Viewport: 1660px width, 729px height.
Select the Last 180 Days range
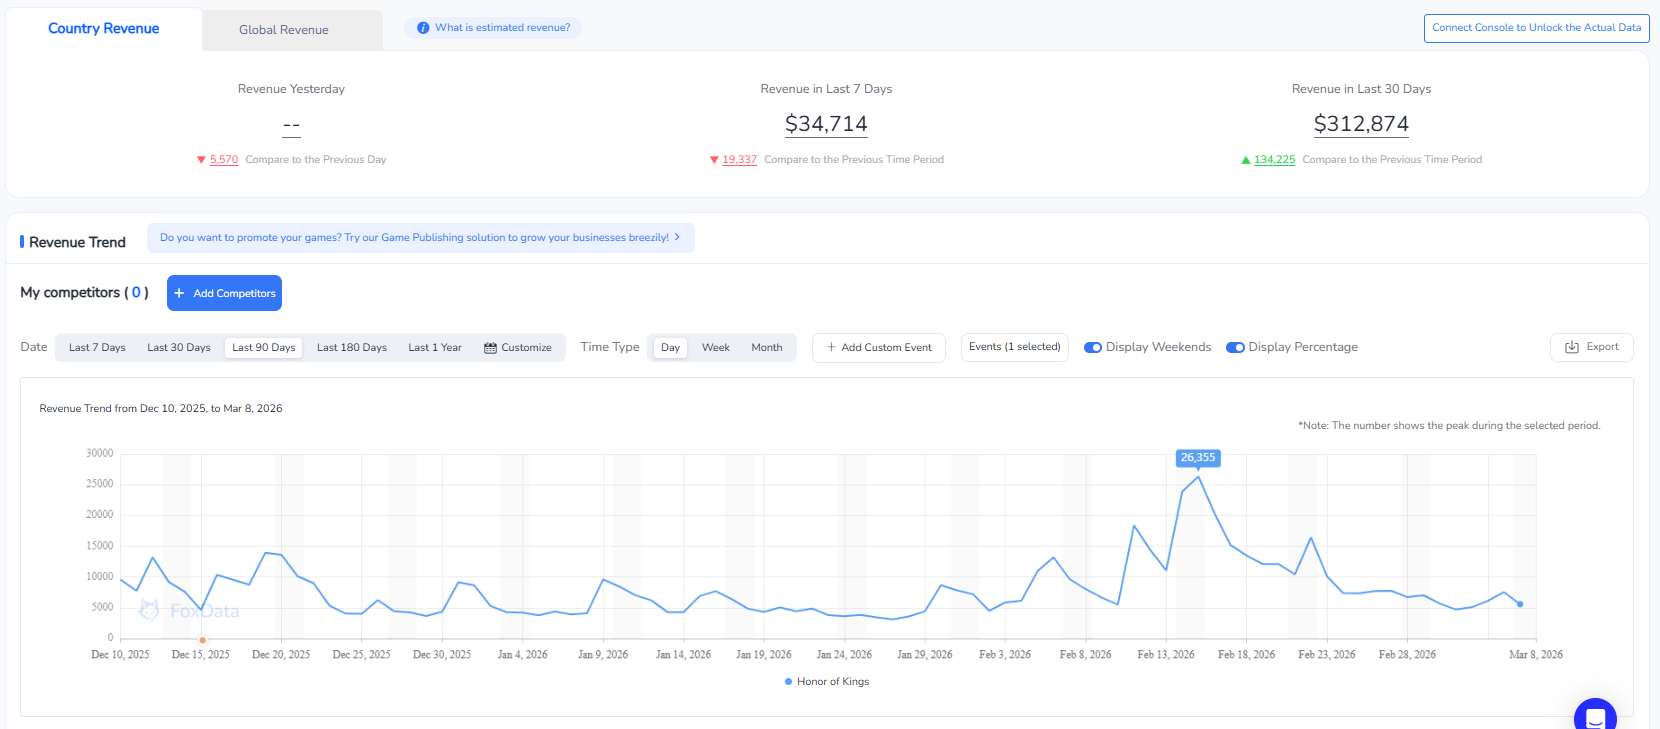pos(351,348)
